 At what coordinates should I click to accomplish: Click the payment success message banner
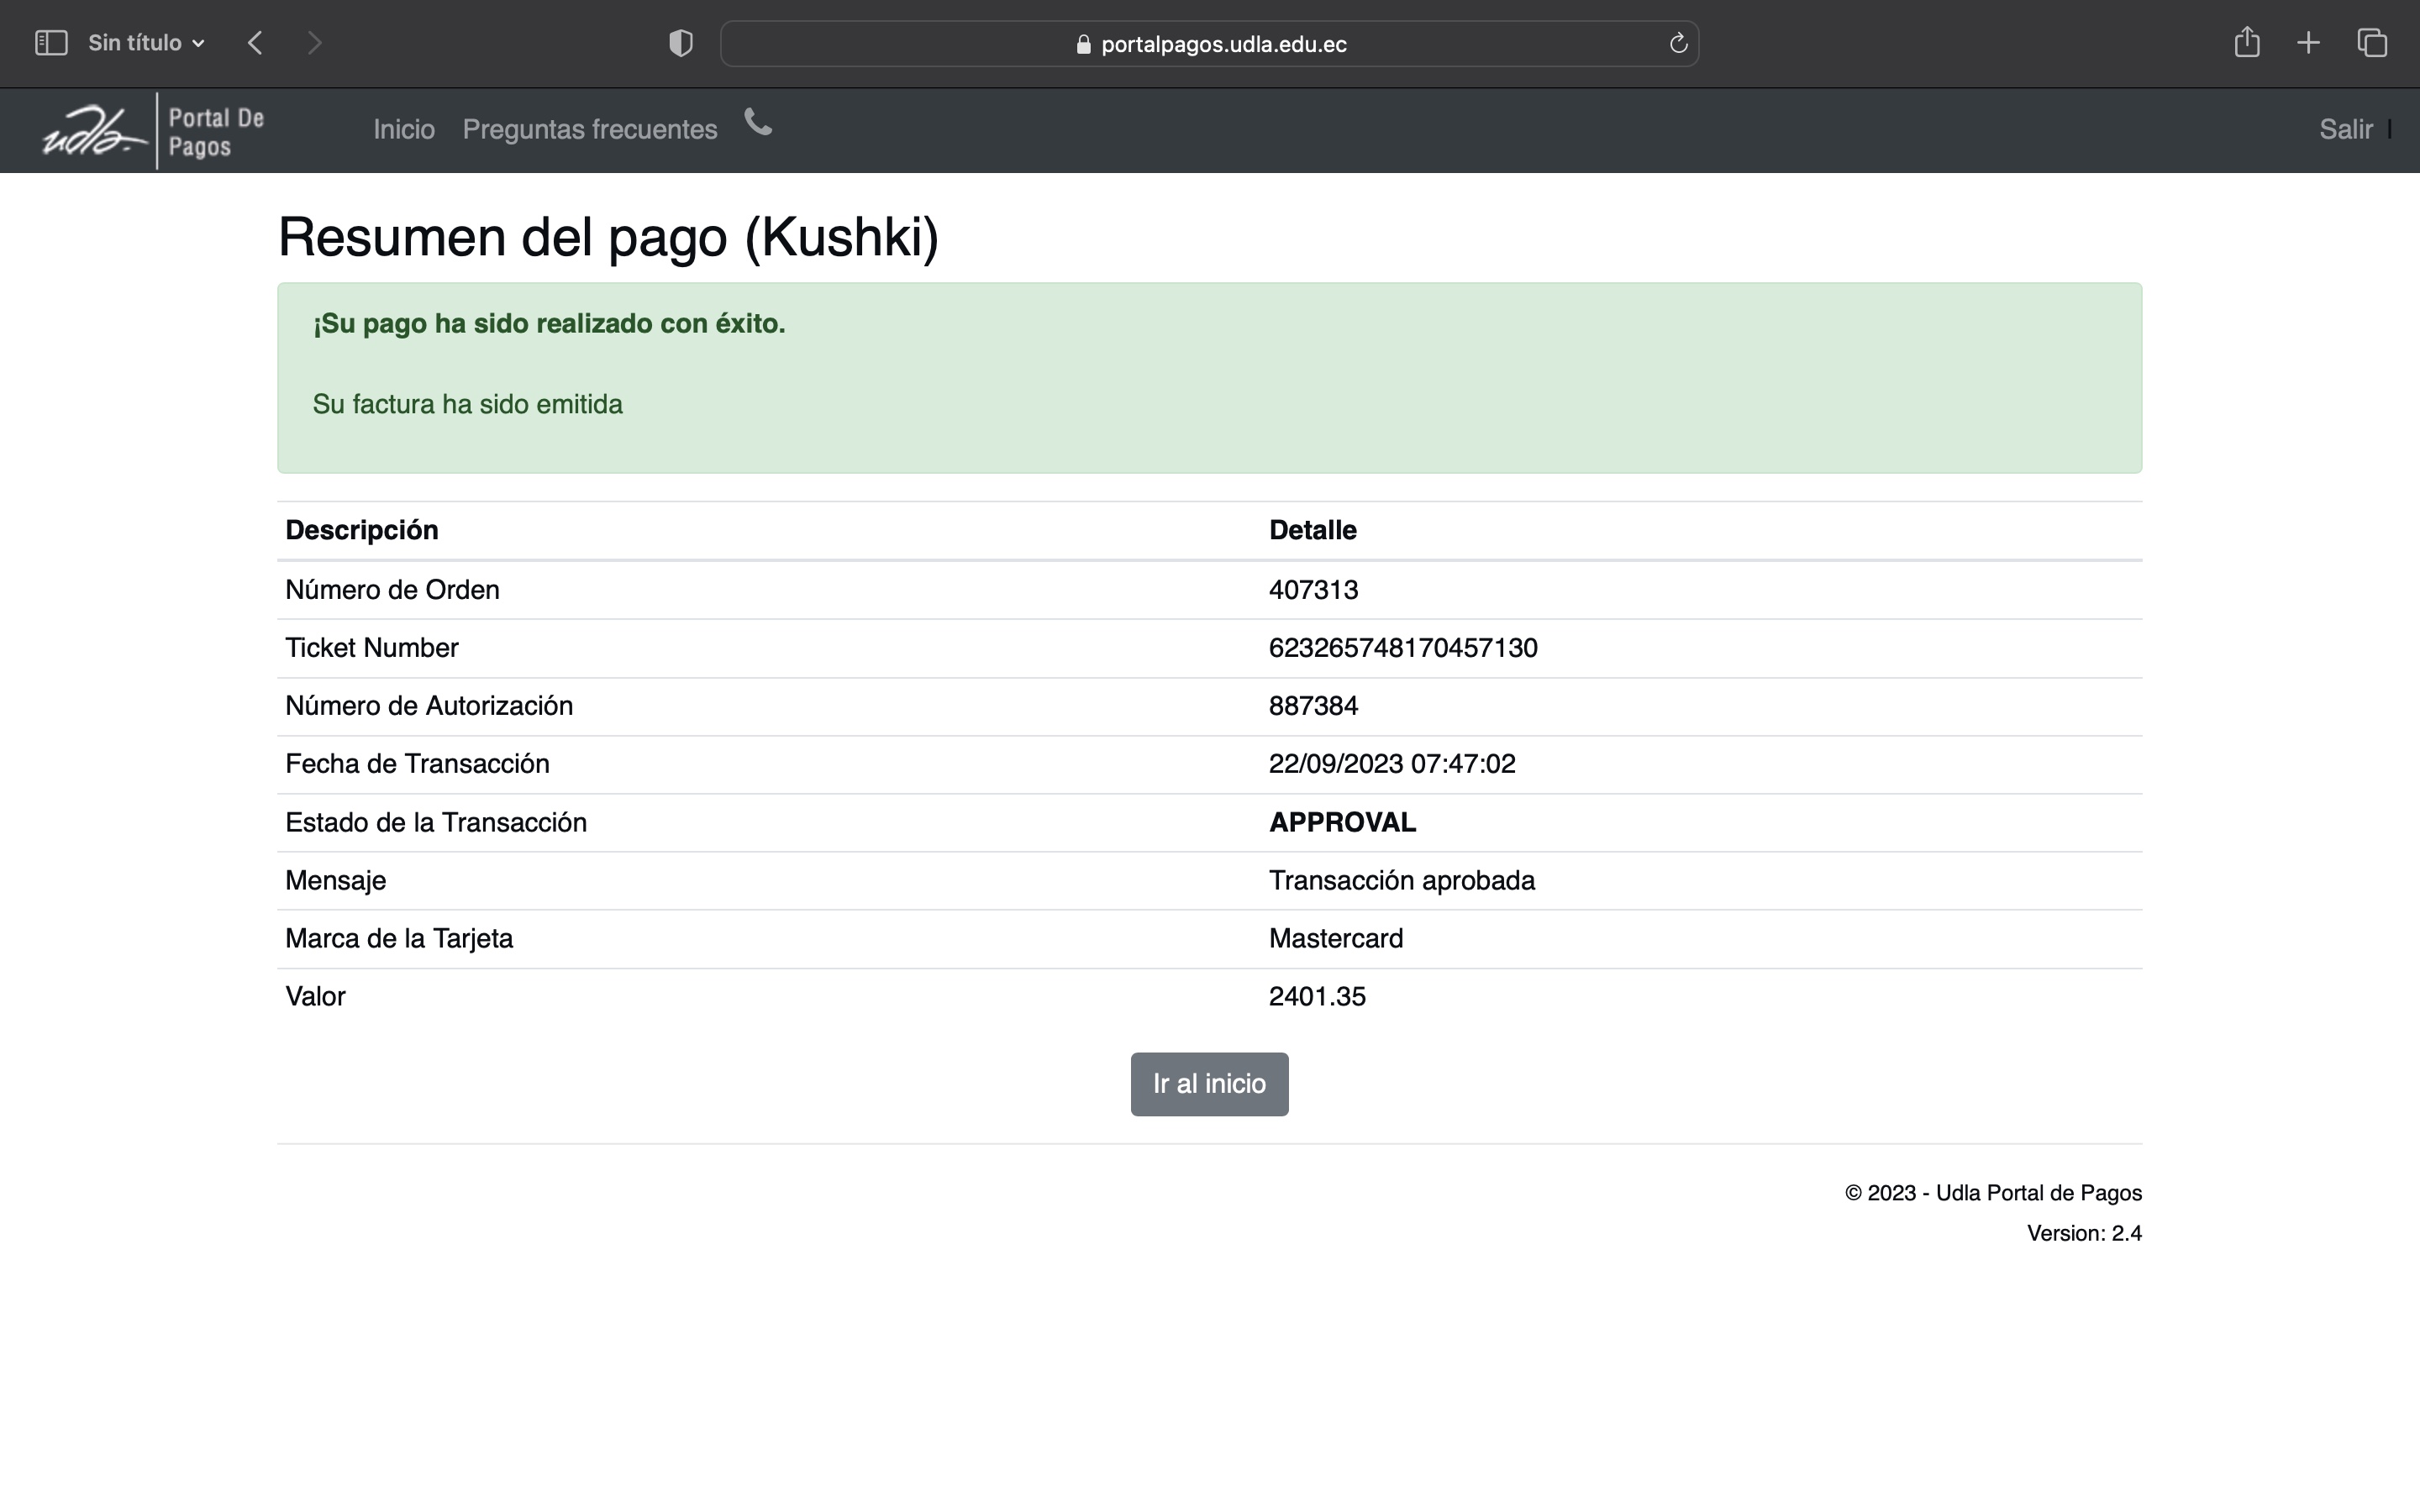coord(1209,377)
